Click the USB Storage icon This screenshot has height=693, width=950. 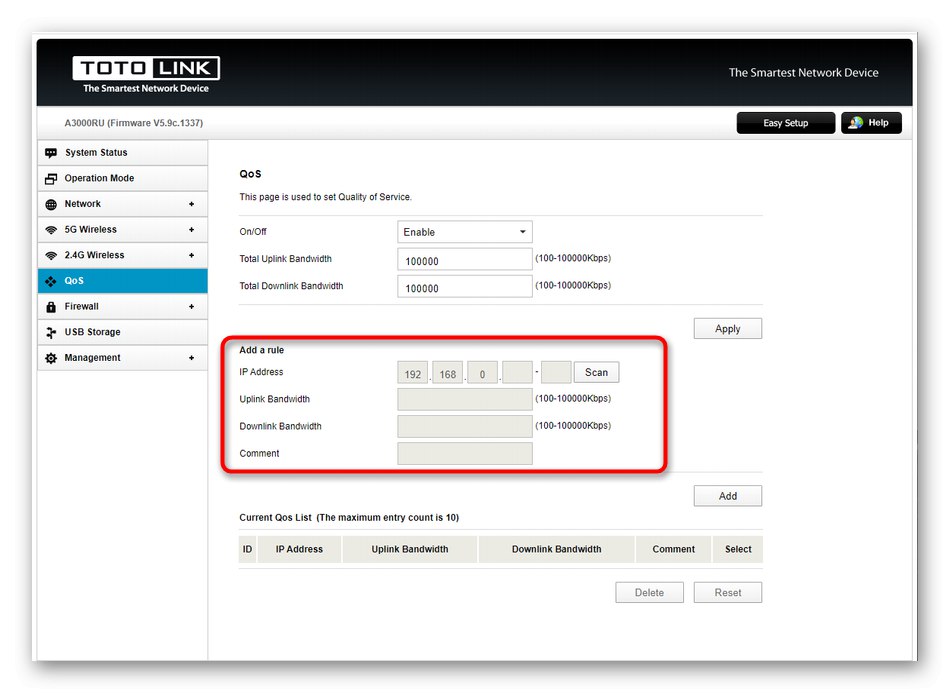pos(51,333)
